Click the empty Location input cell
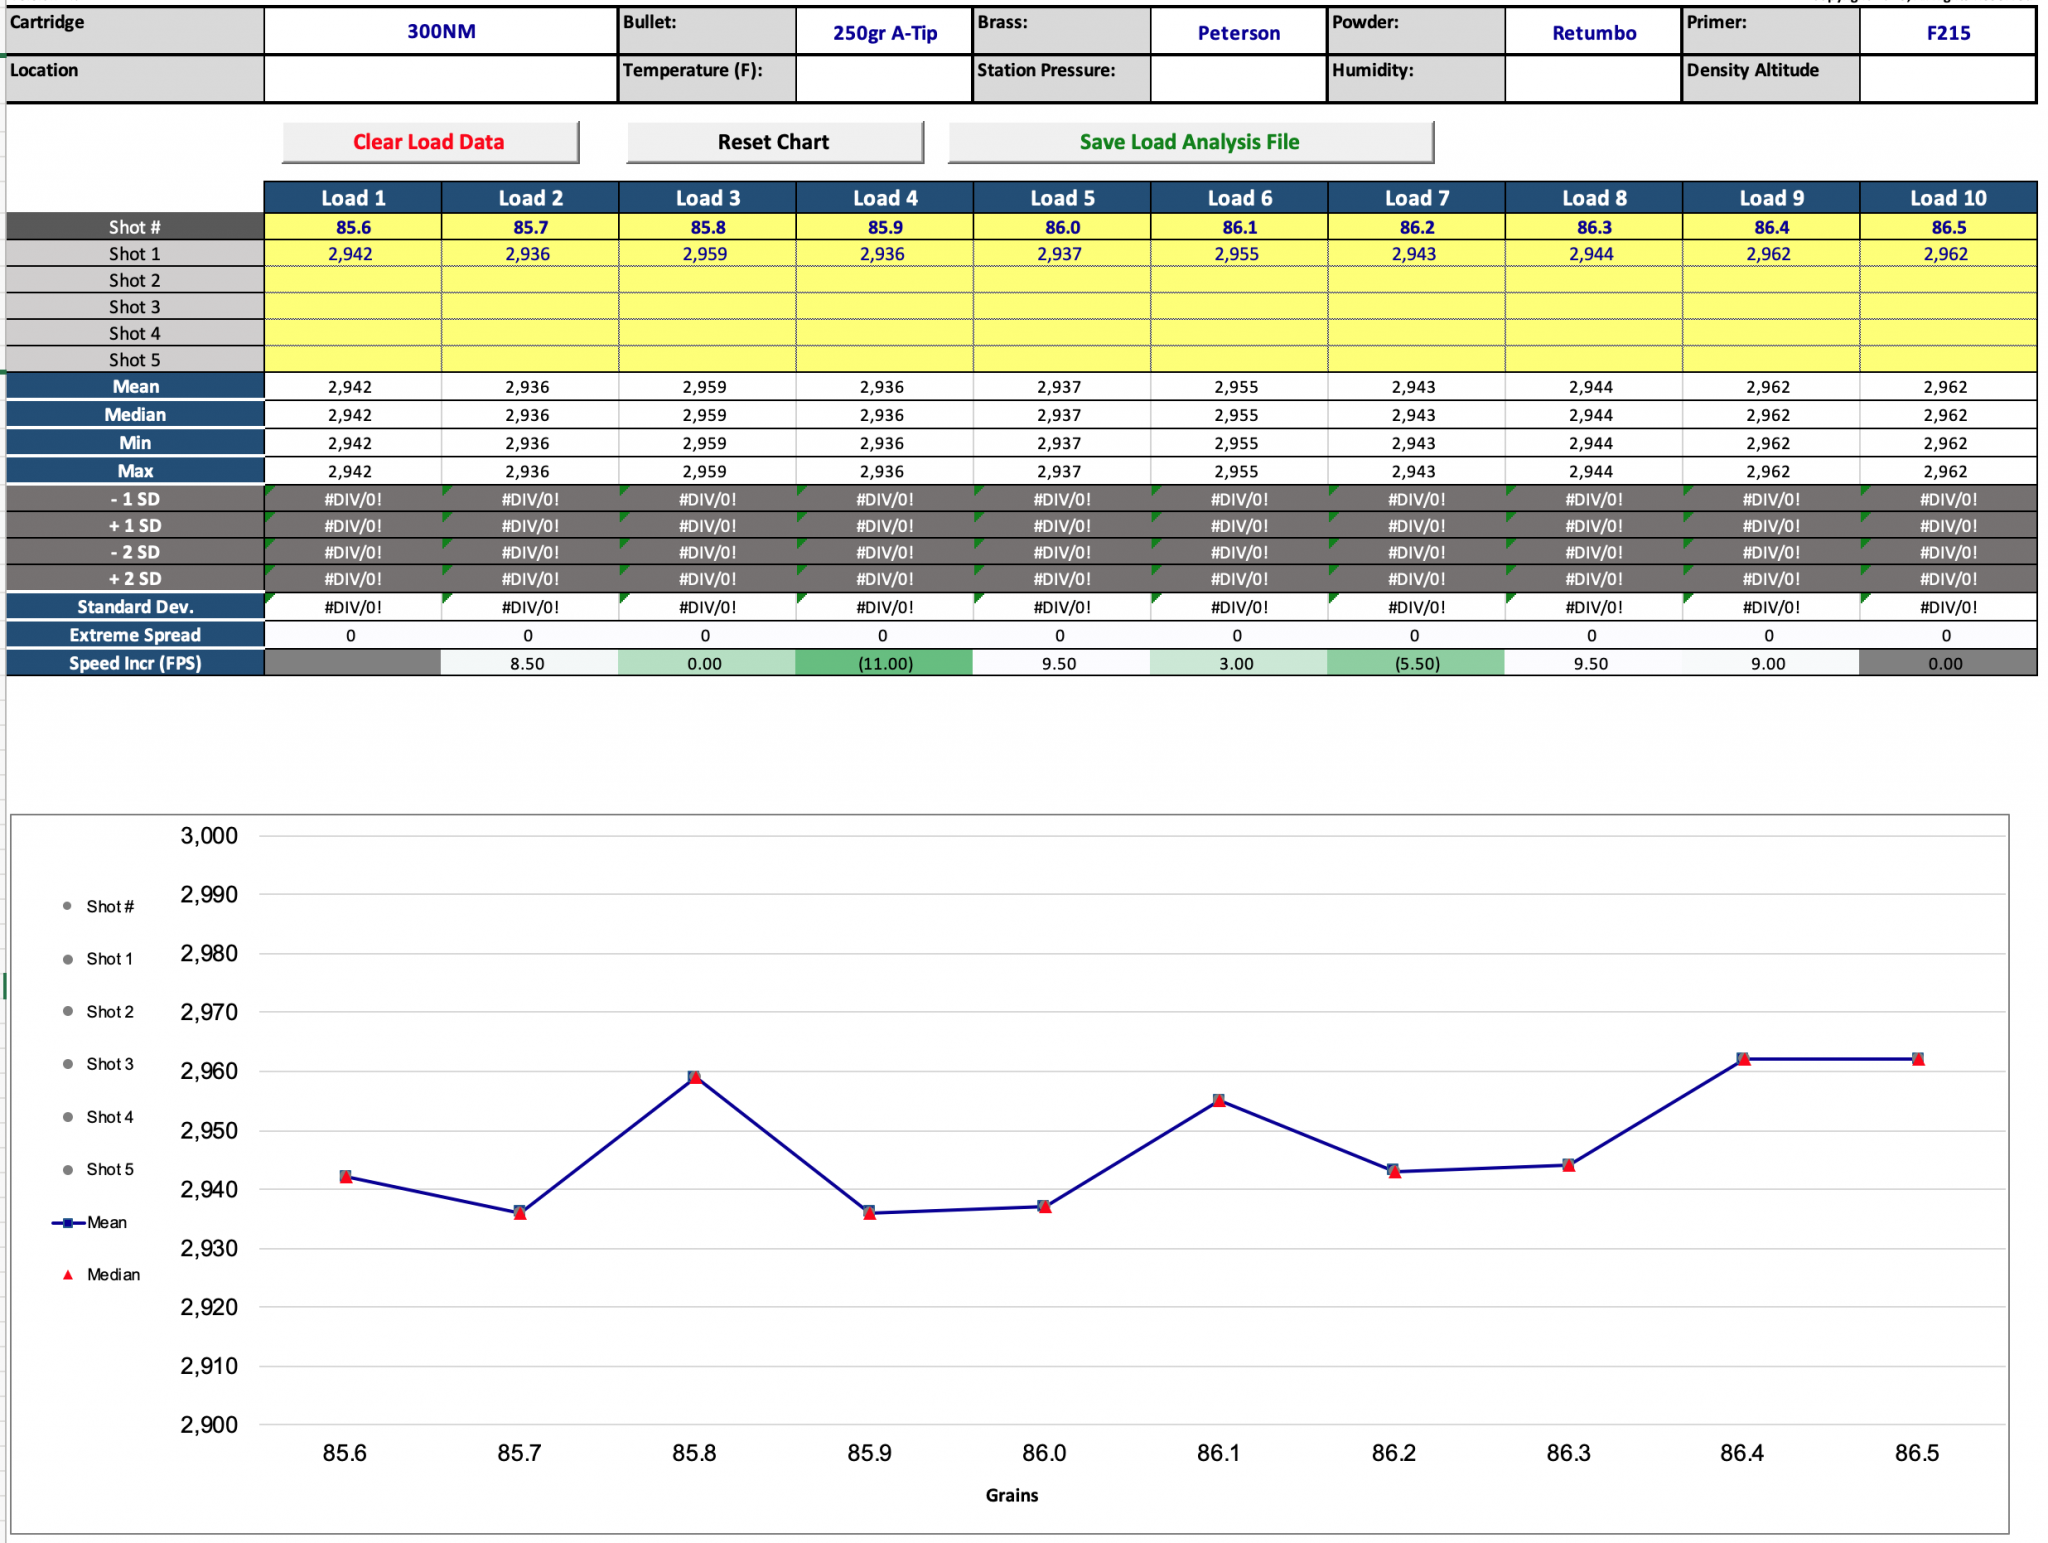 tap(441, 78)
